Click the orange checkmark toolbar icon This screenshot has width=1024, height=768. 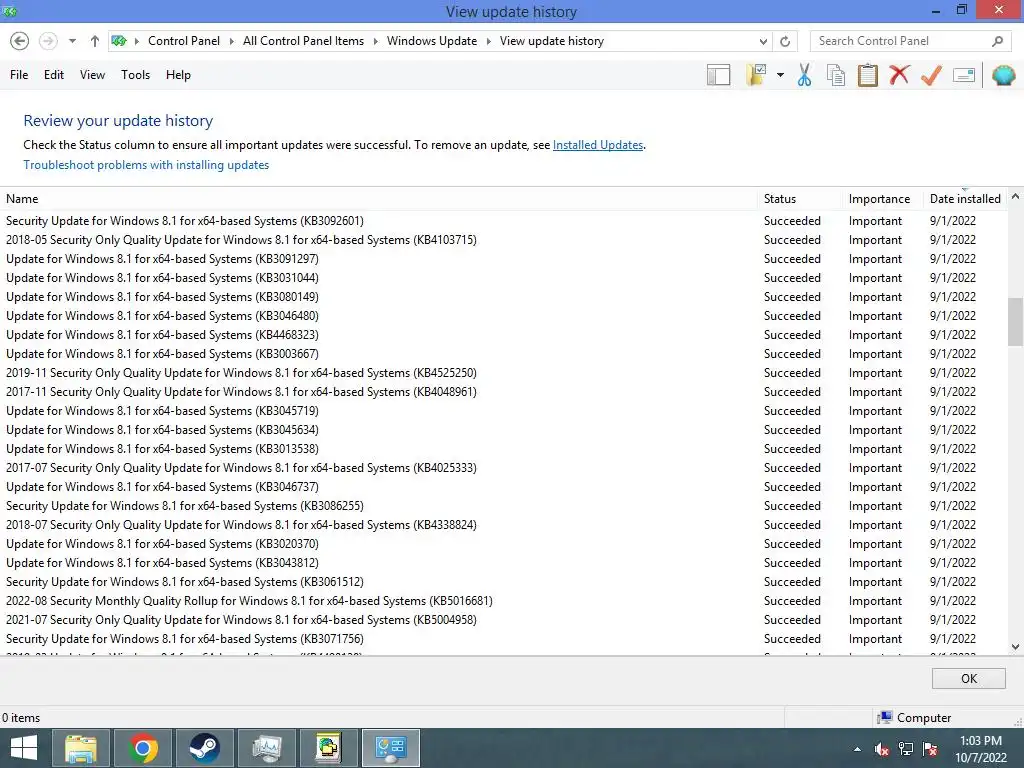(x=931, y=75)
